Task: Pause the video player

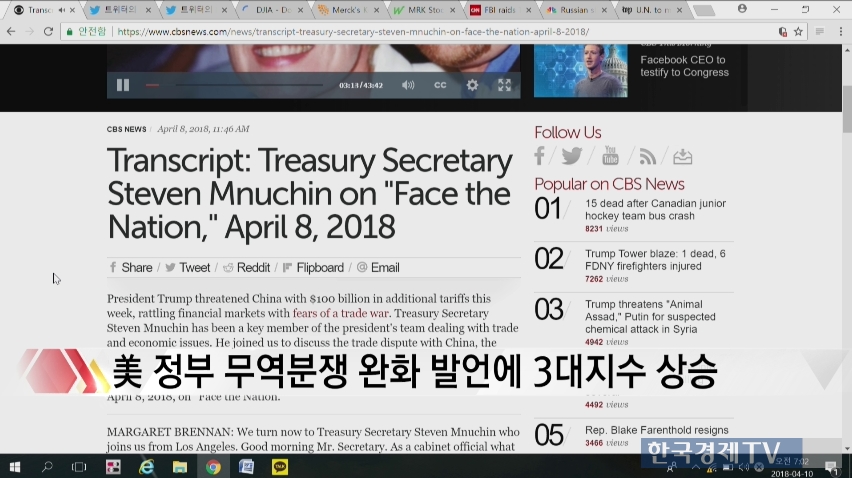Action: (x=123, y=85)
